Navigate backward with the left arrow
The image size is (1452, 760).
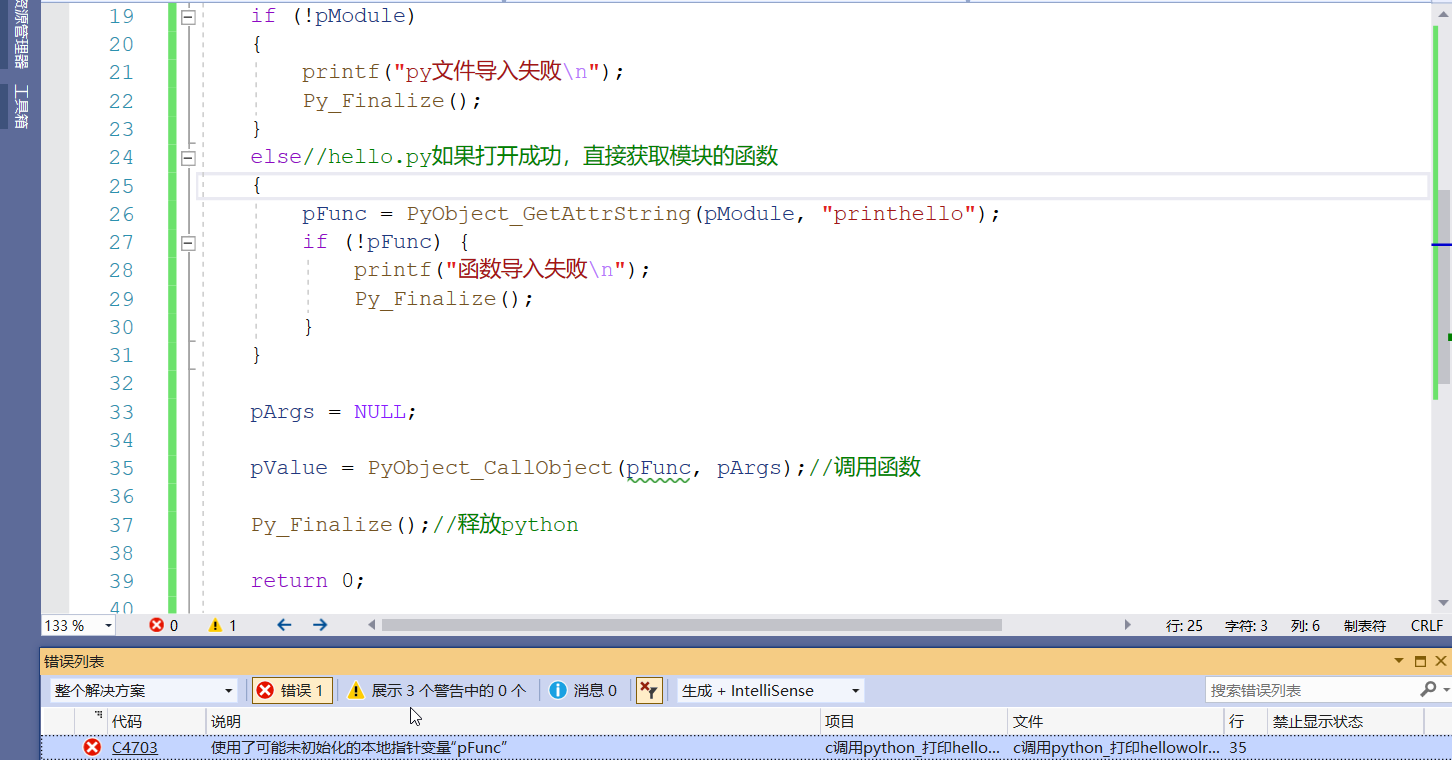284,625
